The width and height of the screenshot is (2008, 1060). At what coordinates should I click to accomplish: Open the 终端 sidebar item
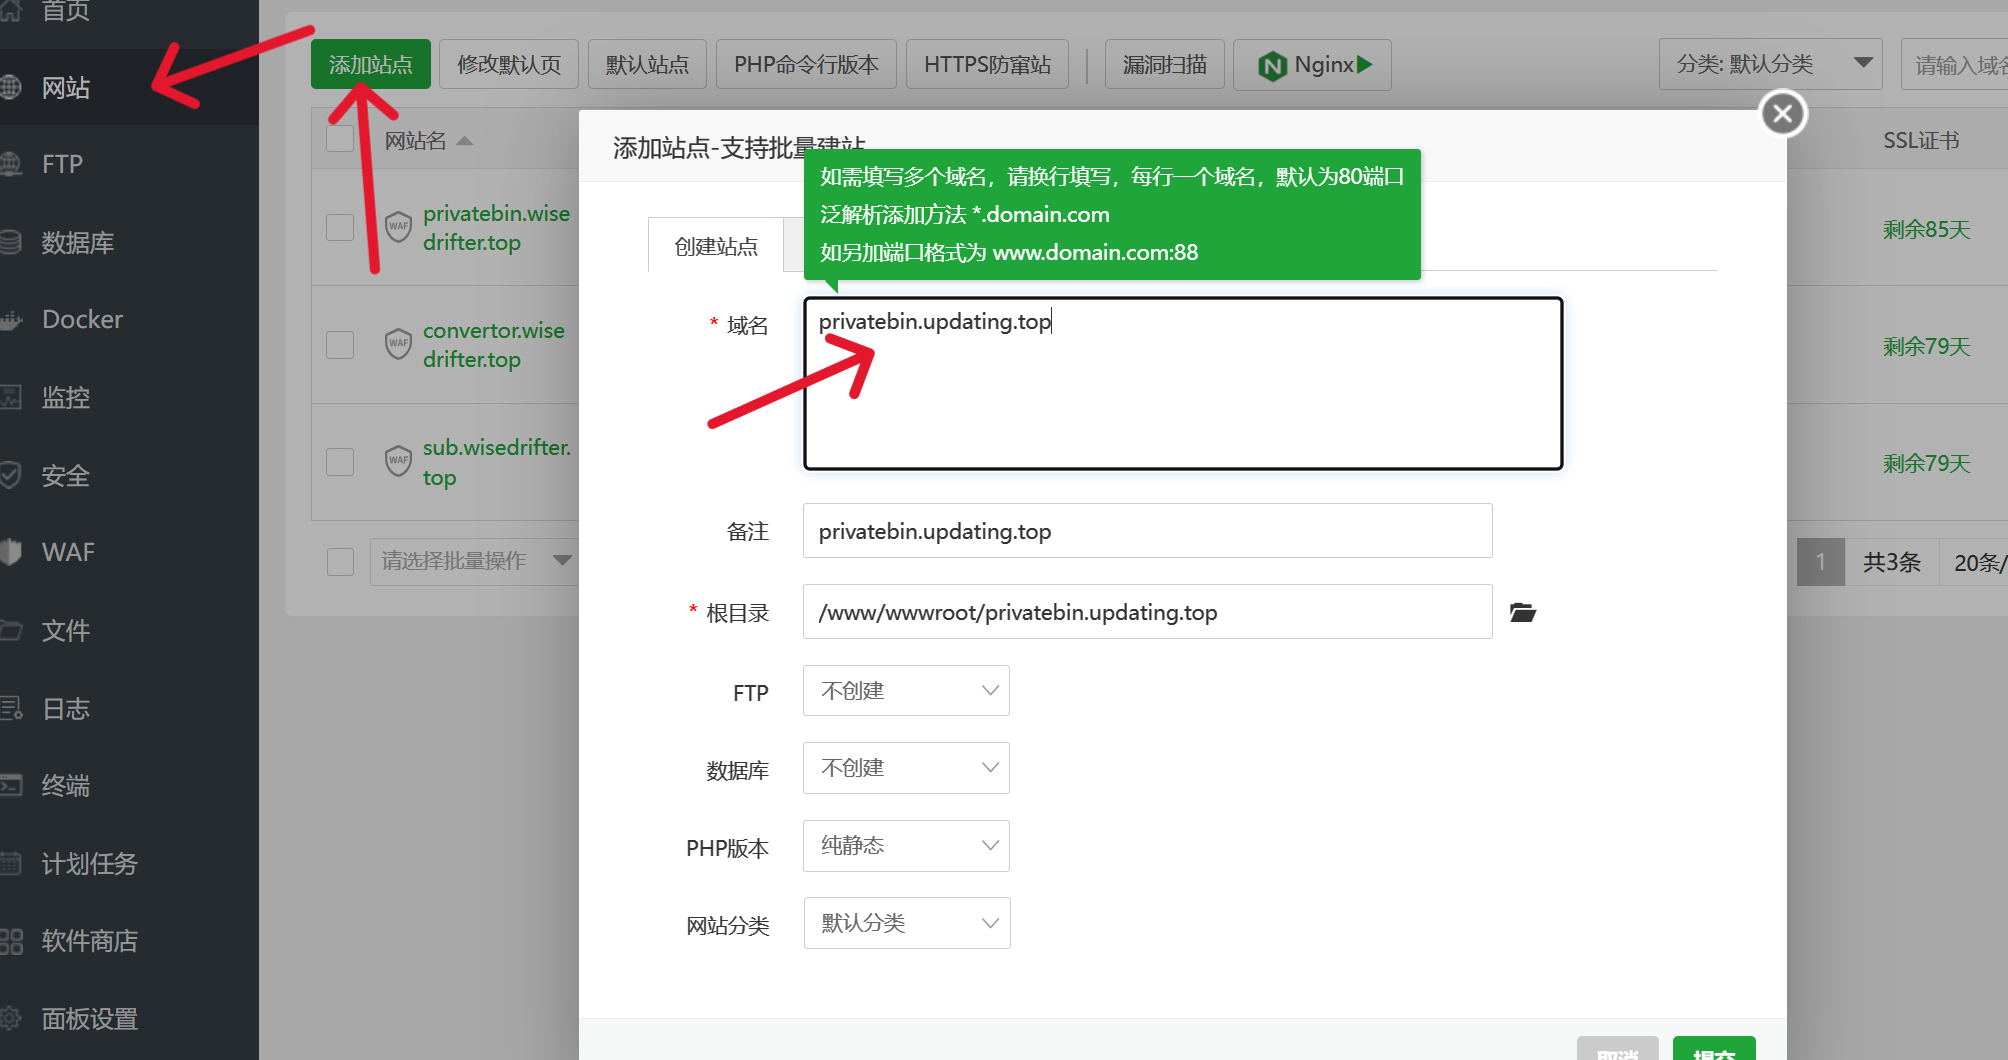(66, 785)
